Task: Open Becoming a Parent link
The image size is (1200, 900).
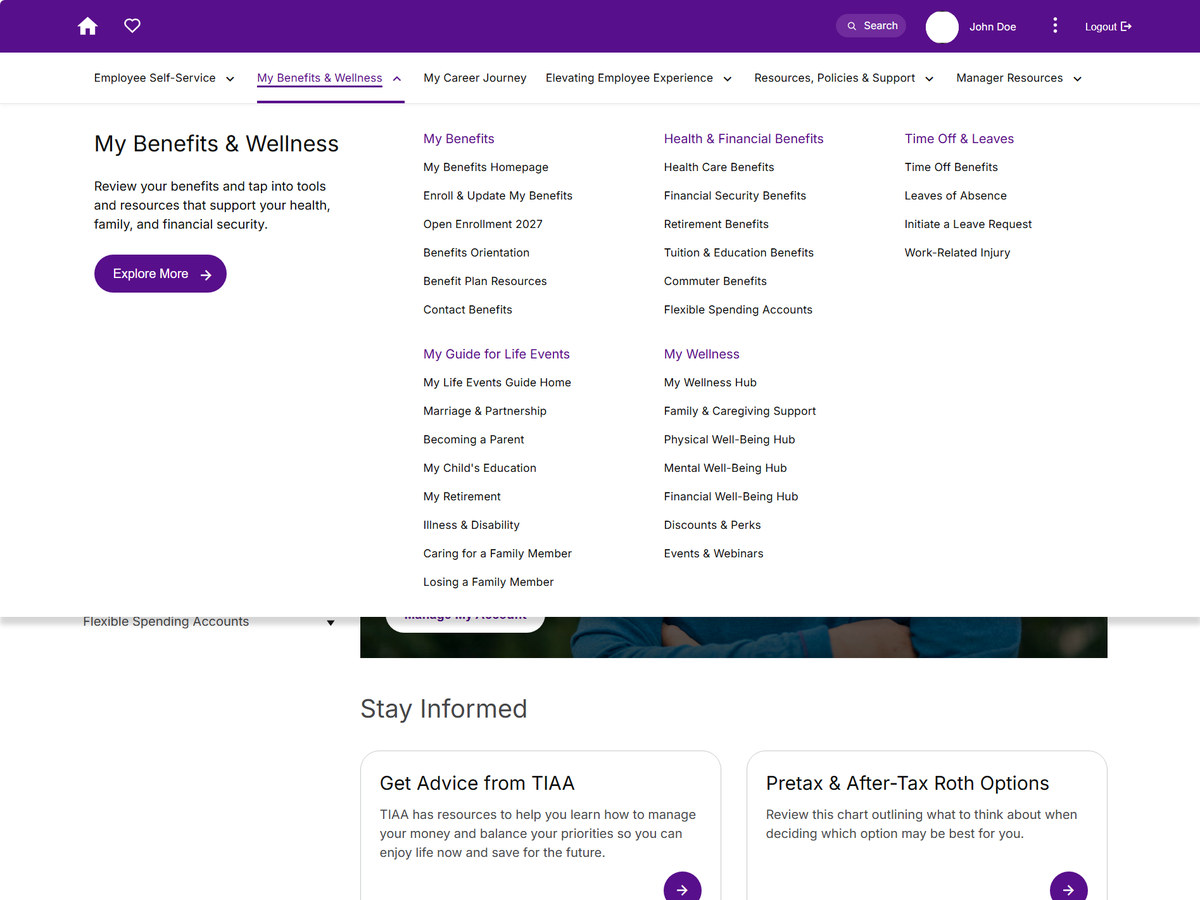Action: [x=474, y=440]
